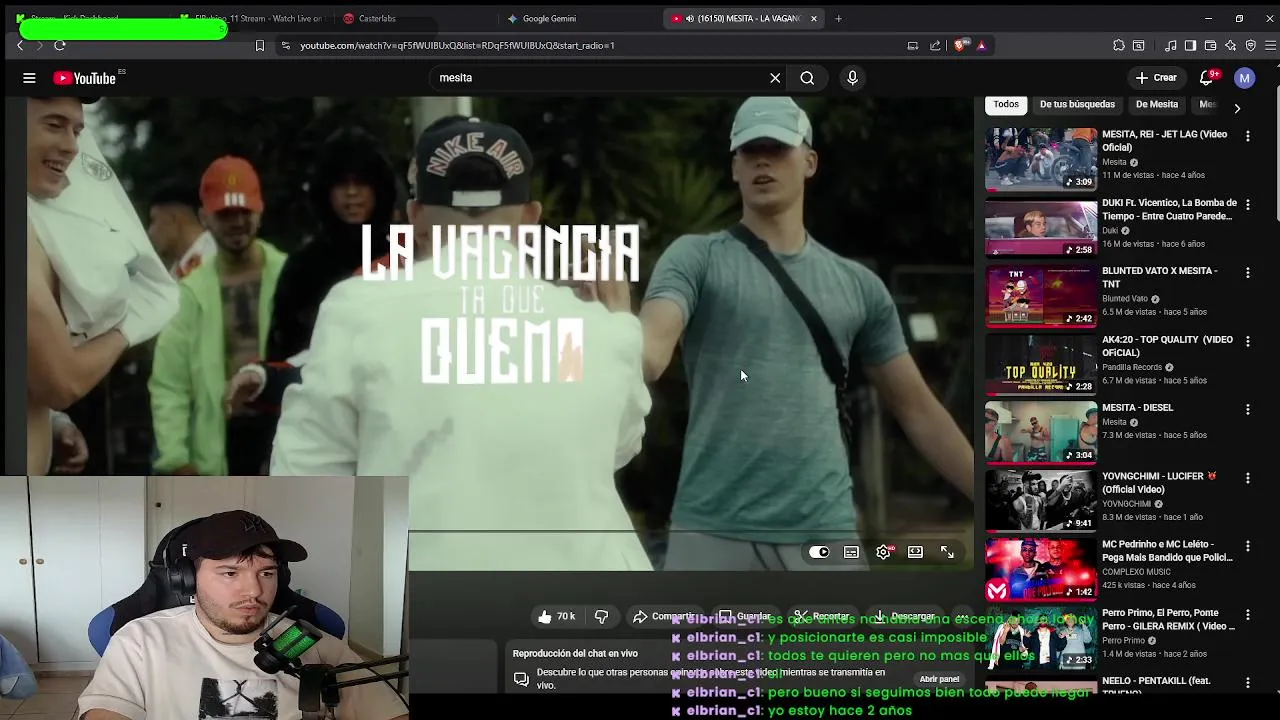This screenshot has width=1280, height=720.
Task: Go to YouTube home via logo
Action: click(85, 78)
